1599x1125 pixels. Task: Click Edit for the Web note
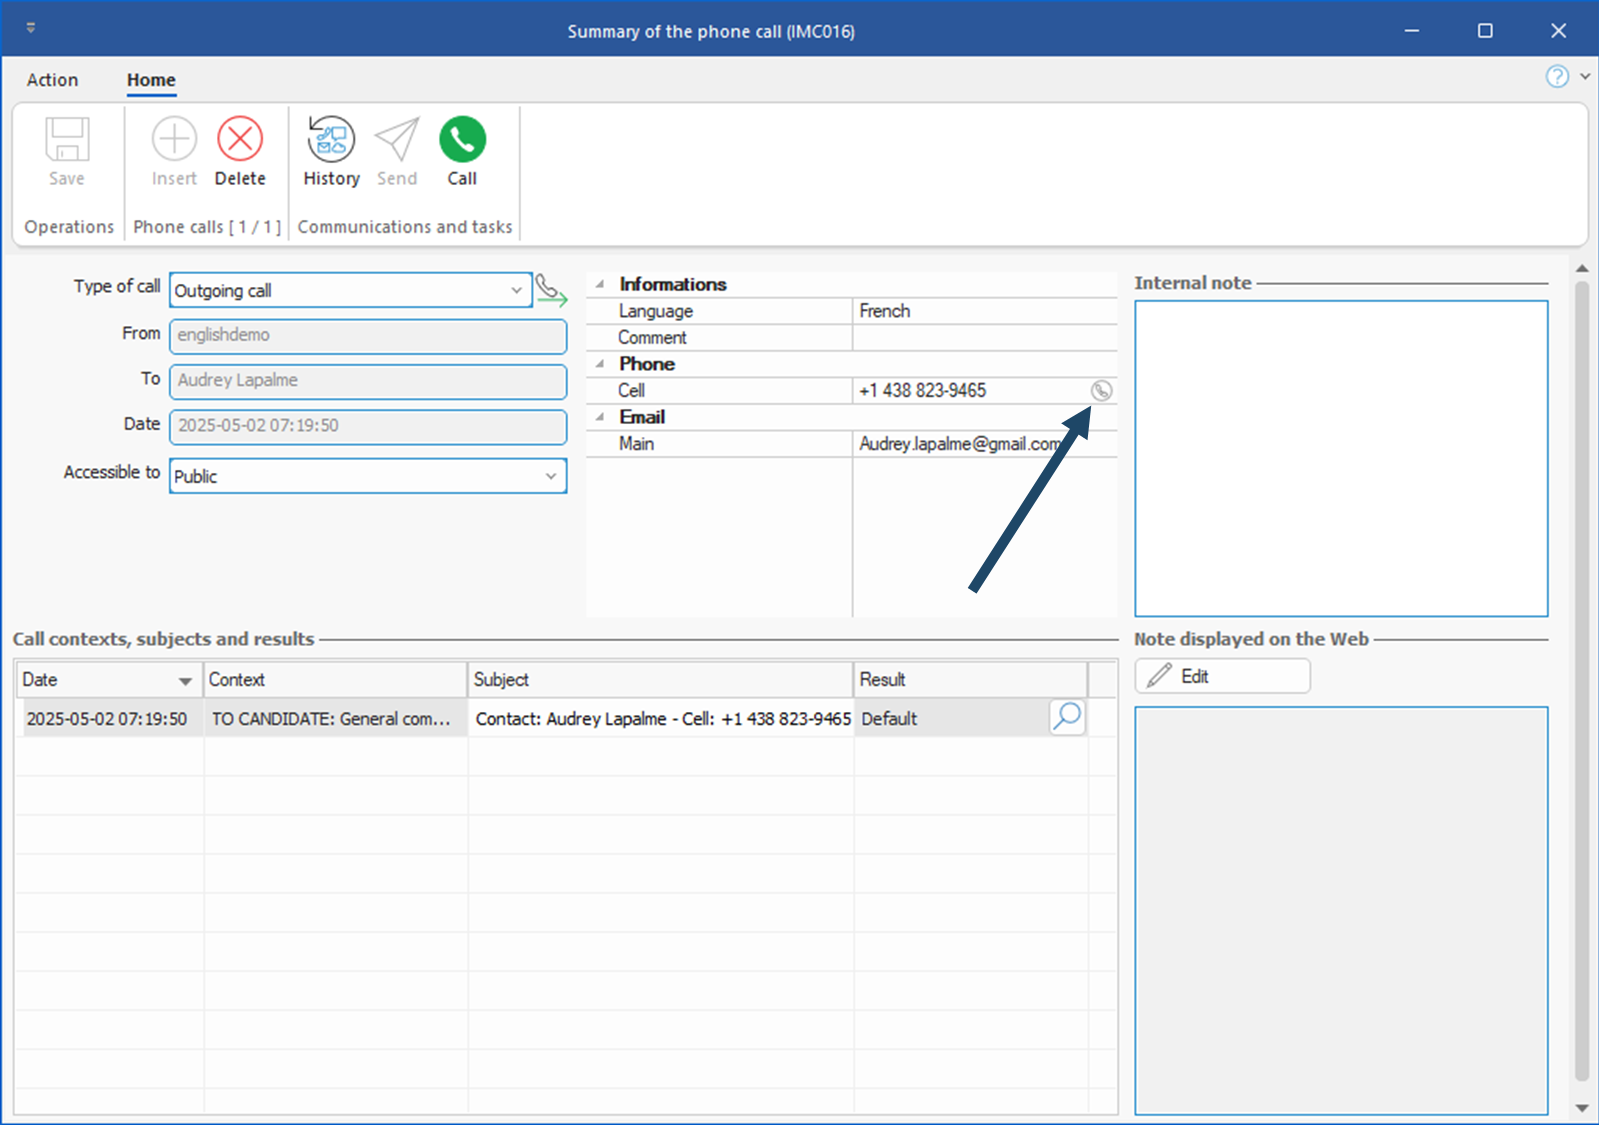point(1222,676)
